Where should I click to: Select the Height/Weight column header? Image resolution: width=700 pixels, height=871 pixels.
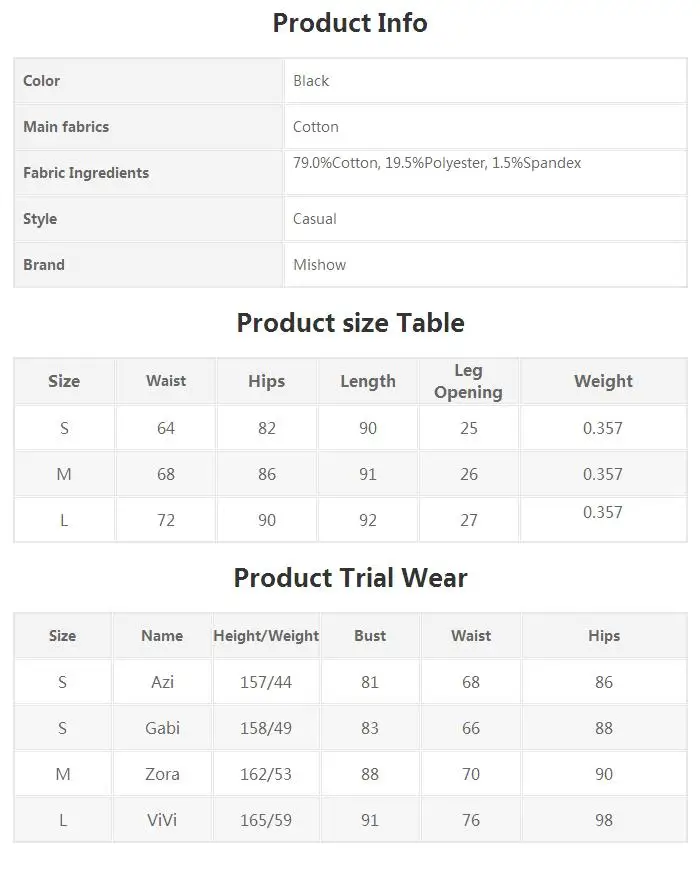(x=266, y=636)
